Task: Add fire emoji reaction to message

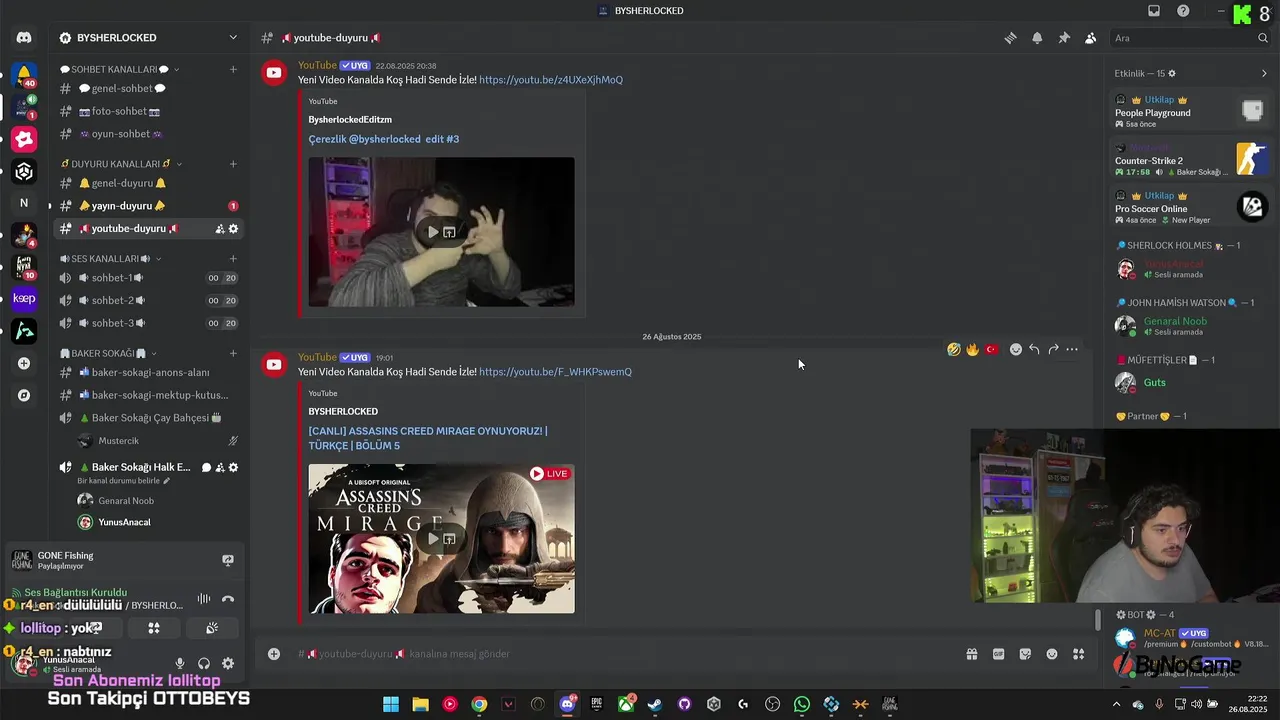Action: point(972,349)
